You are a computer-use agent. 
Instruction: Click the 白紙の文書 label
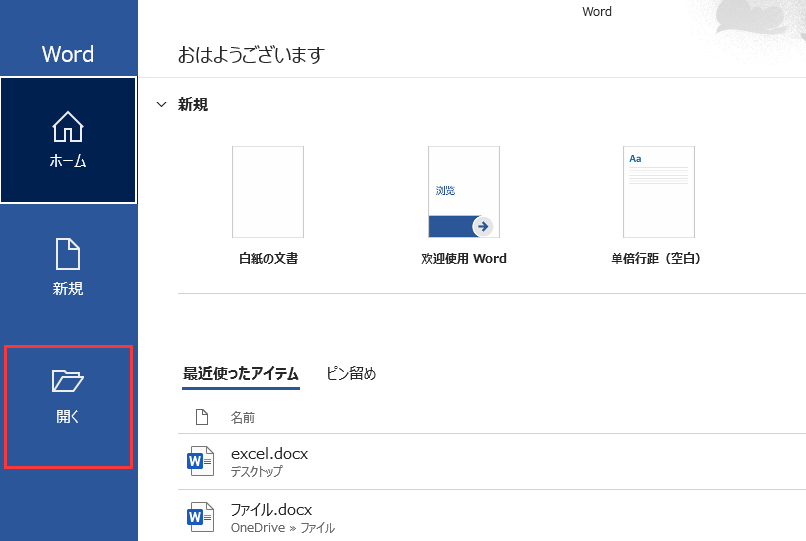click(268, 258)
